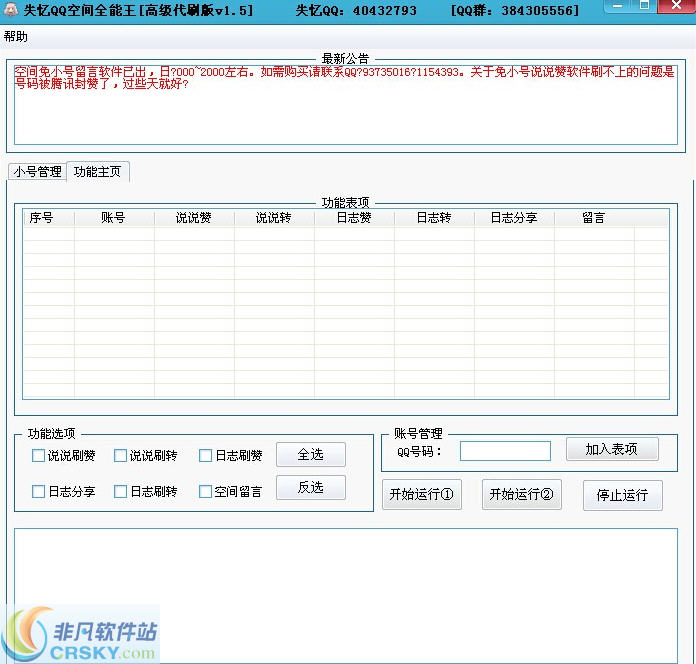Click 开始运行① button
The image size is (696, 664).
pyautogui.click(x=422, y=494)
